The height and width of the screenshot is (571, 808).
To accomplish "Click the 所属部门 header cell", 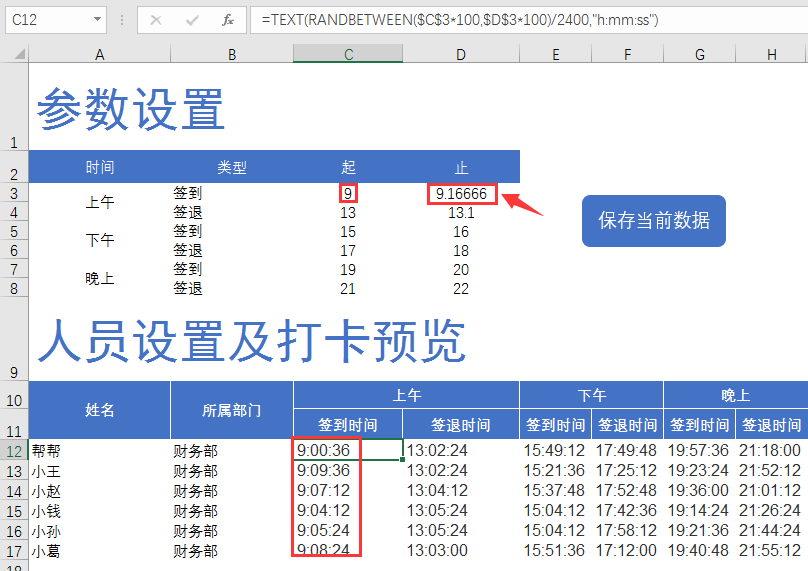I will pos(232,410).
